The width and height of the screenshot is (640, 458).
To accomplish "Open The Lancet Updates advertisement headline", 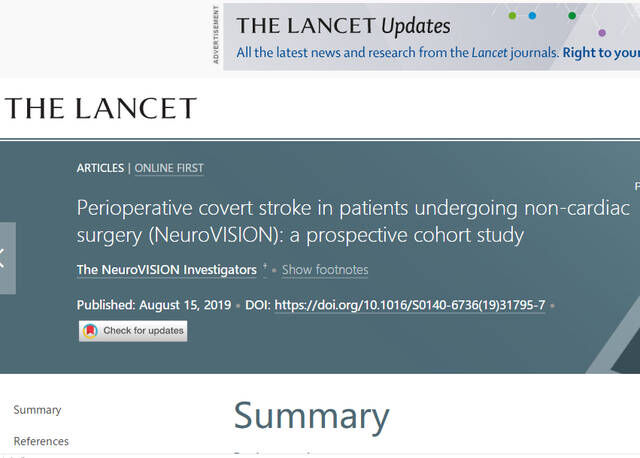I will click(343, 26).
